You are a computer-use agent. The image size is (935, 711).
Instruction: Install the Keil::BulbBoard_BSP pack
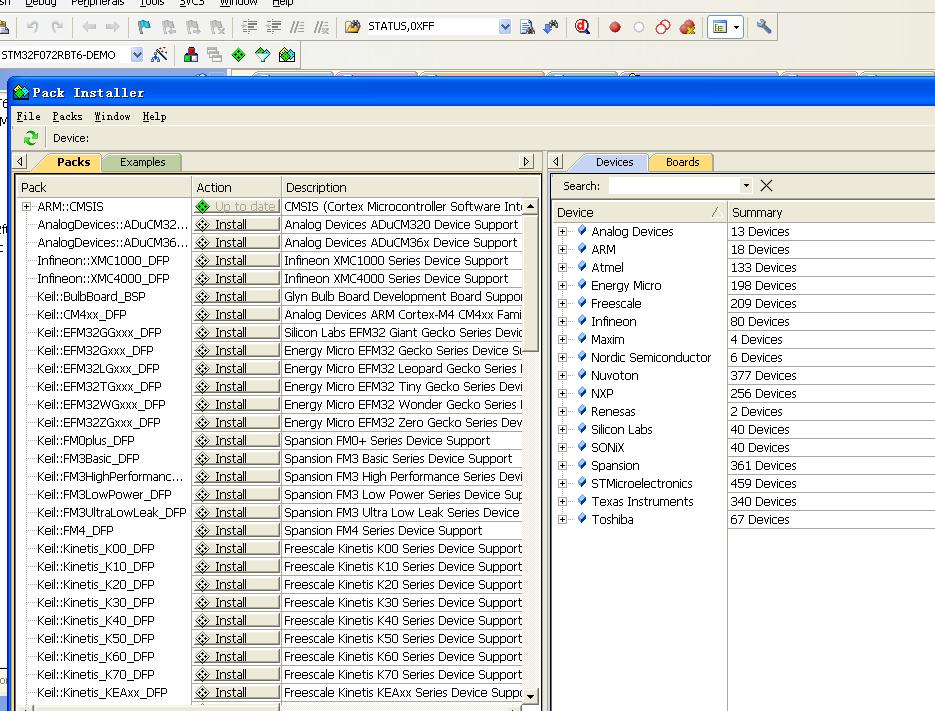point(236,296)
